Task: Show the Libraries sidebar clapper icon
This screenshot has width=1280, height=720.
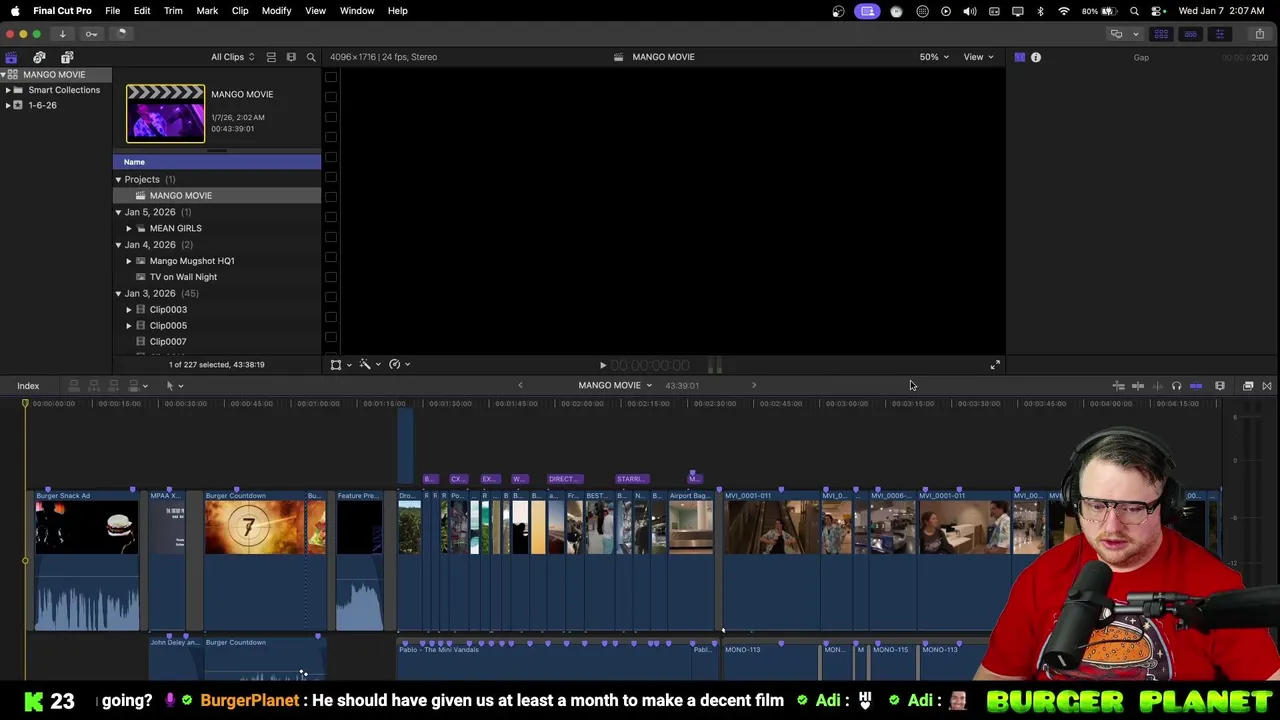Action: 11,57
